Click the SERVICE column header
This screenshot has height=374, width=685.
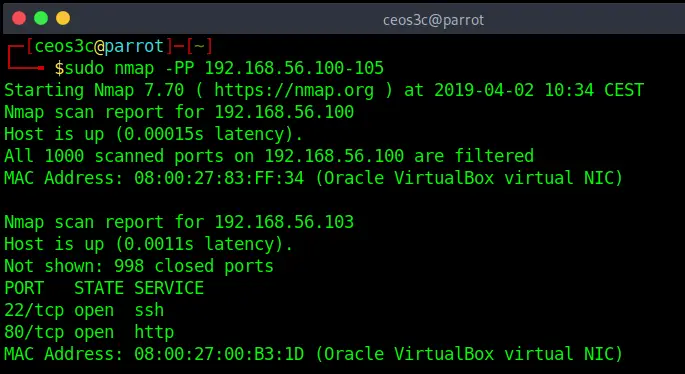point(169,288)
